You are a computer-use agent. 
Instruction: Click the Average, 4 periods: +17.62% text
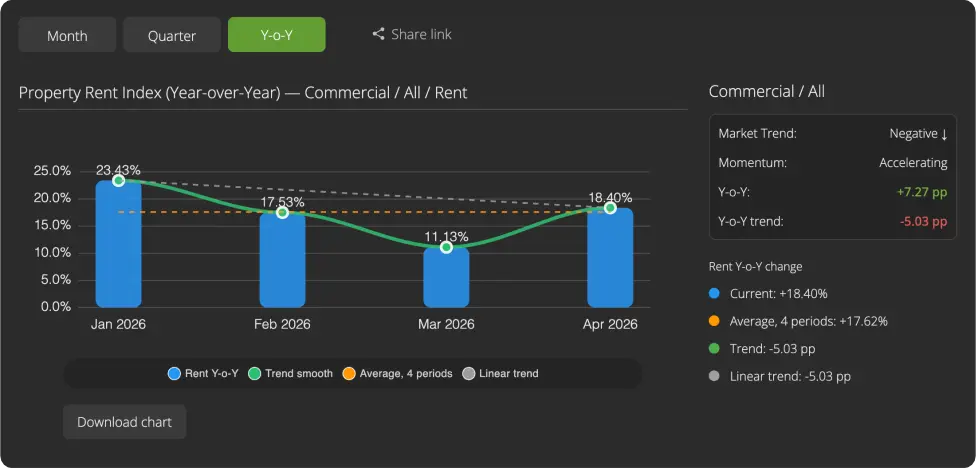[809, 321]
